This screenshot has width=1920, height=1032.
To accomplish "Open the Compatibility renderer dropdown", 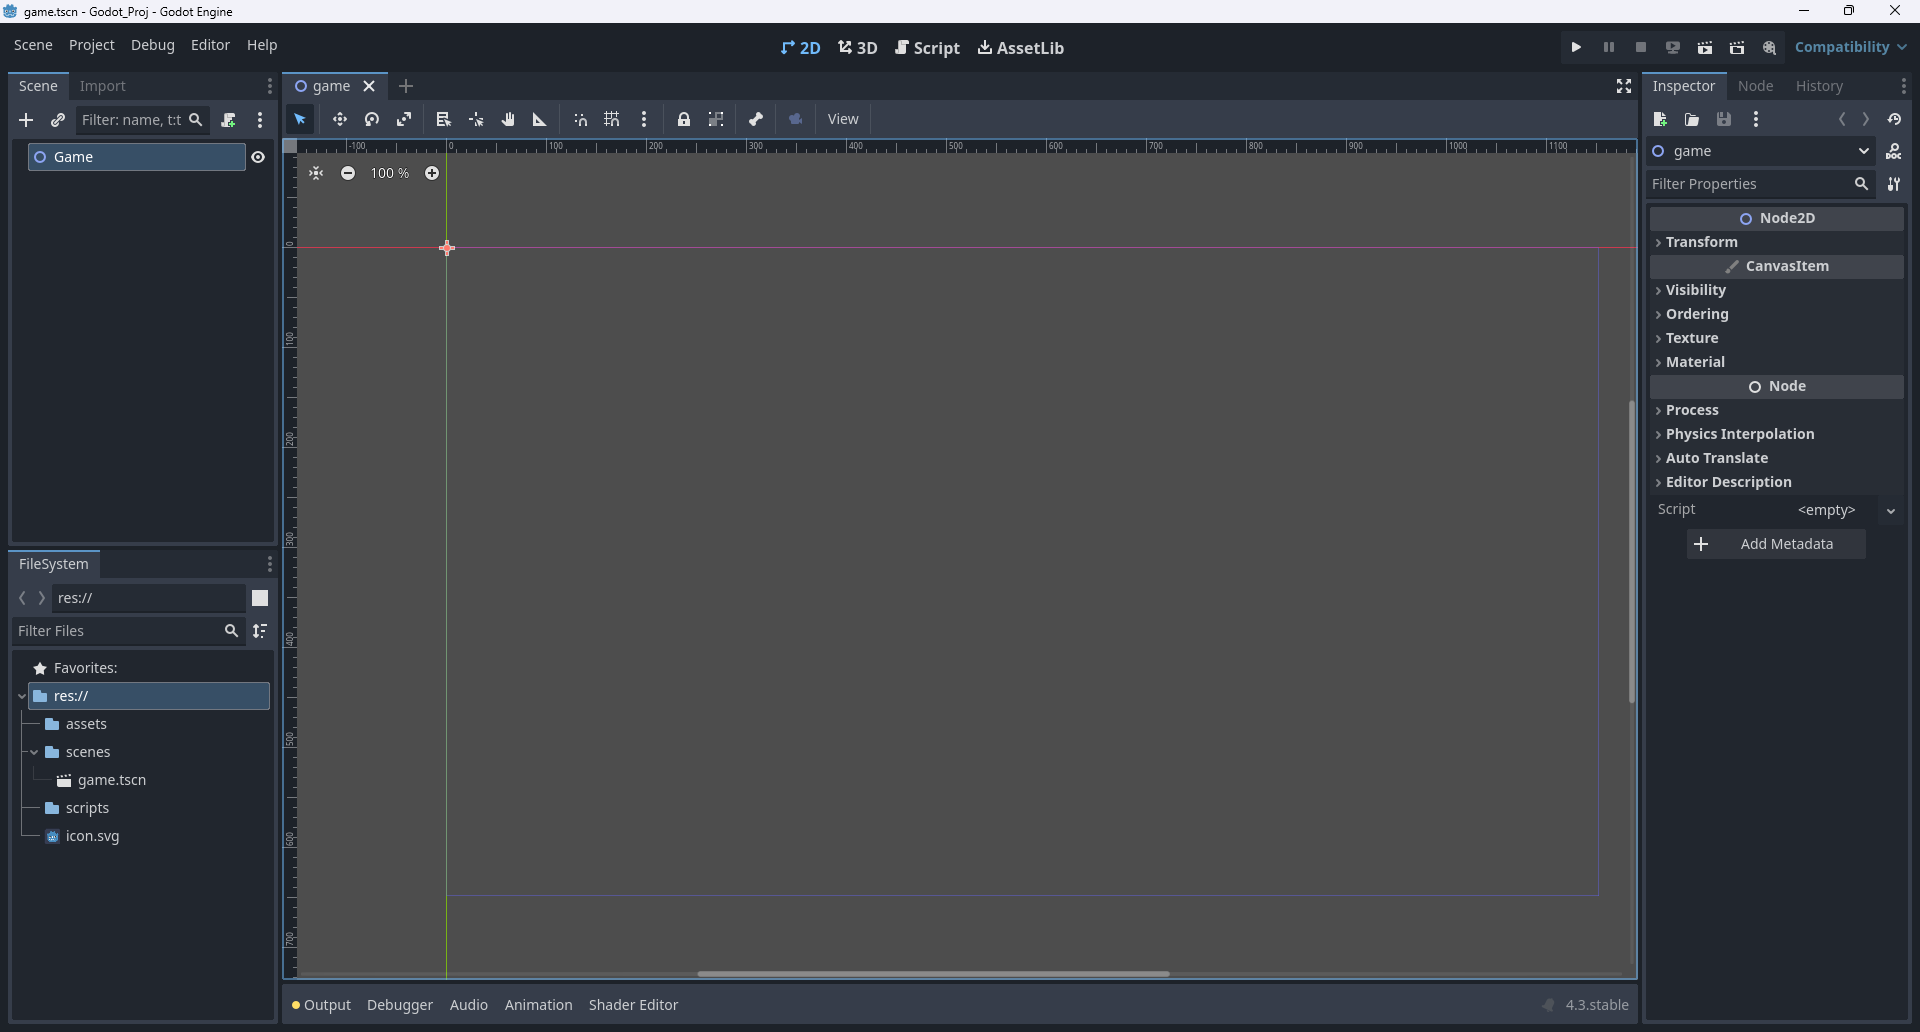I will click(x=1851, y=48).
